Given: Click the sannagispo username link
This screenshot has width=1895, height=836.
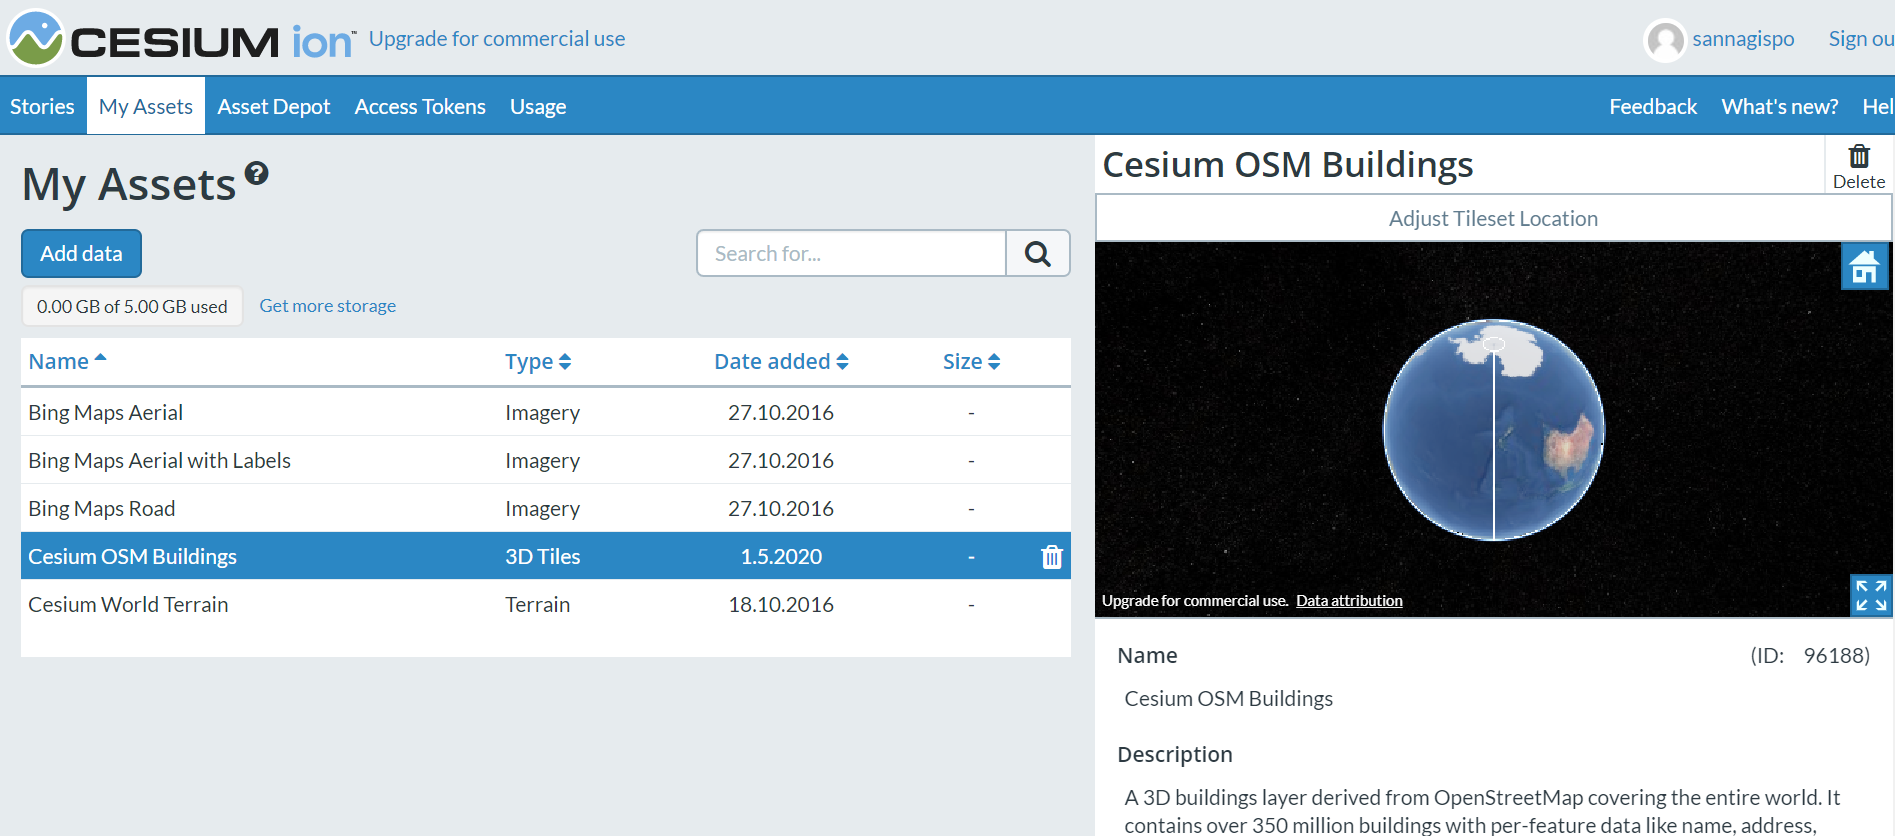Looking at the screenshot, I should (1743, 39).
